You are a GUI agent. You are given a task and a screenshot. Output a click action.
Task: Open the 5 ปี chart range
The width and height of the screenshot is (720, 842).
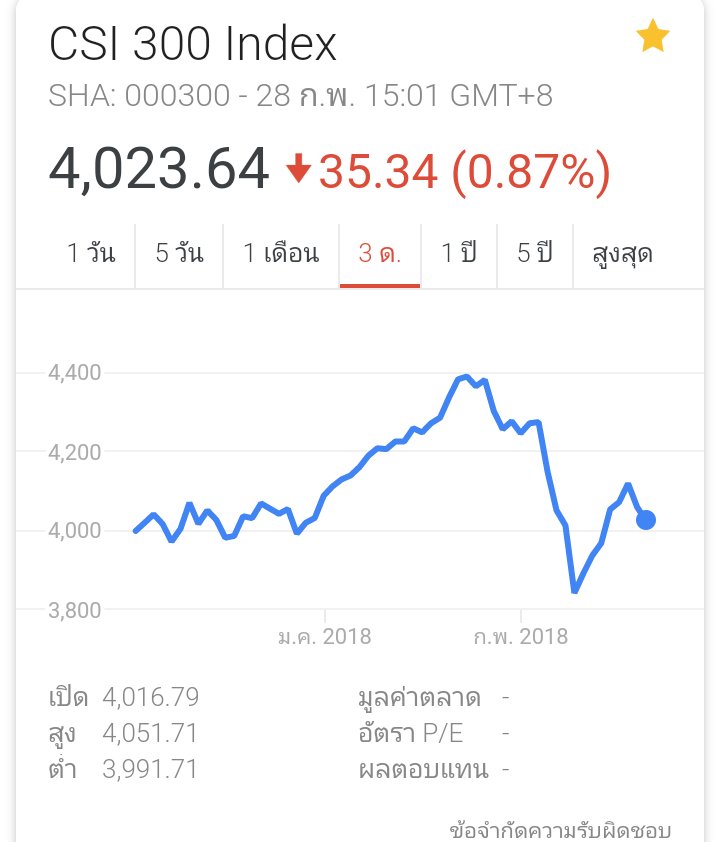pos(535,253)
